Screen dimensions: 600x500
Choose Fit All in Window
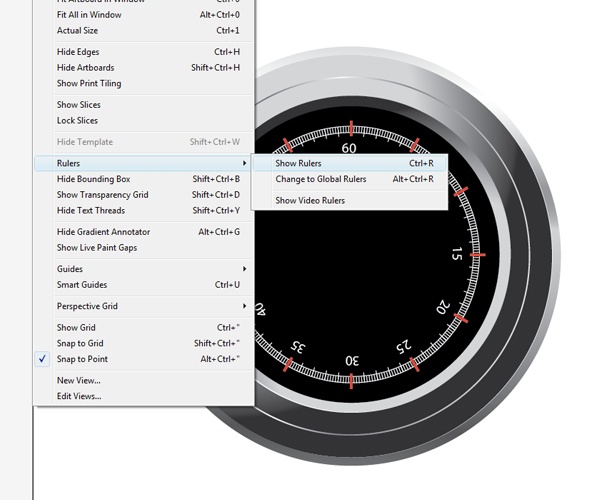[144, 15]
